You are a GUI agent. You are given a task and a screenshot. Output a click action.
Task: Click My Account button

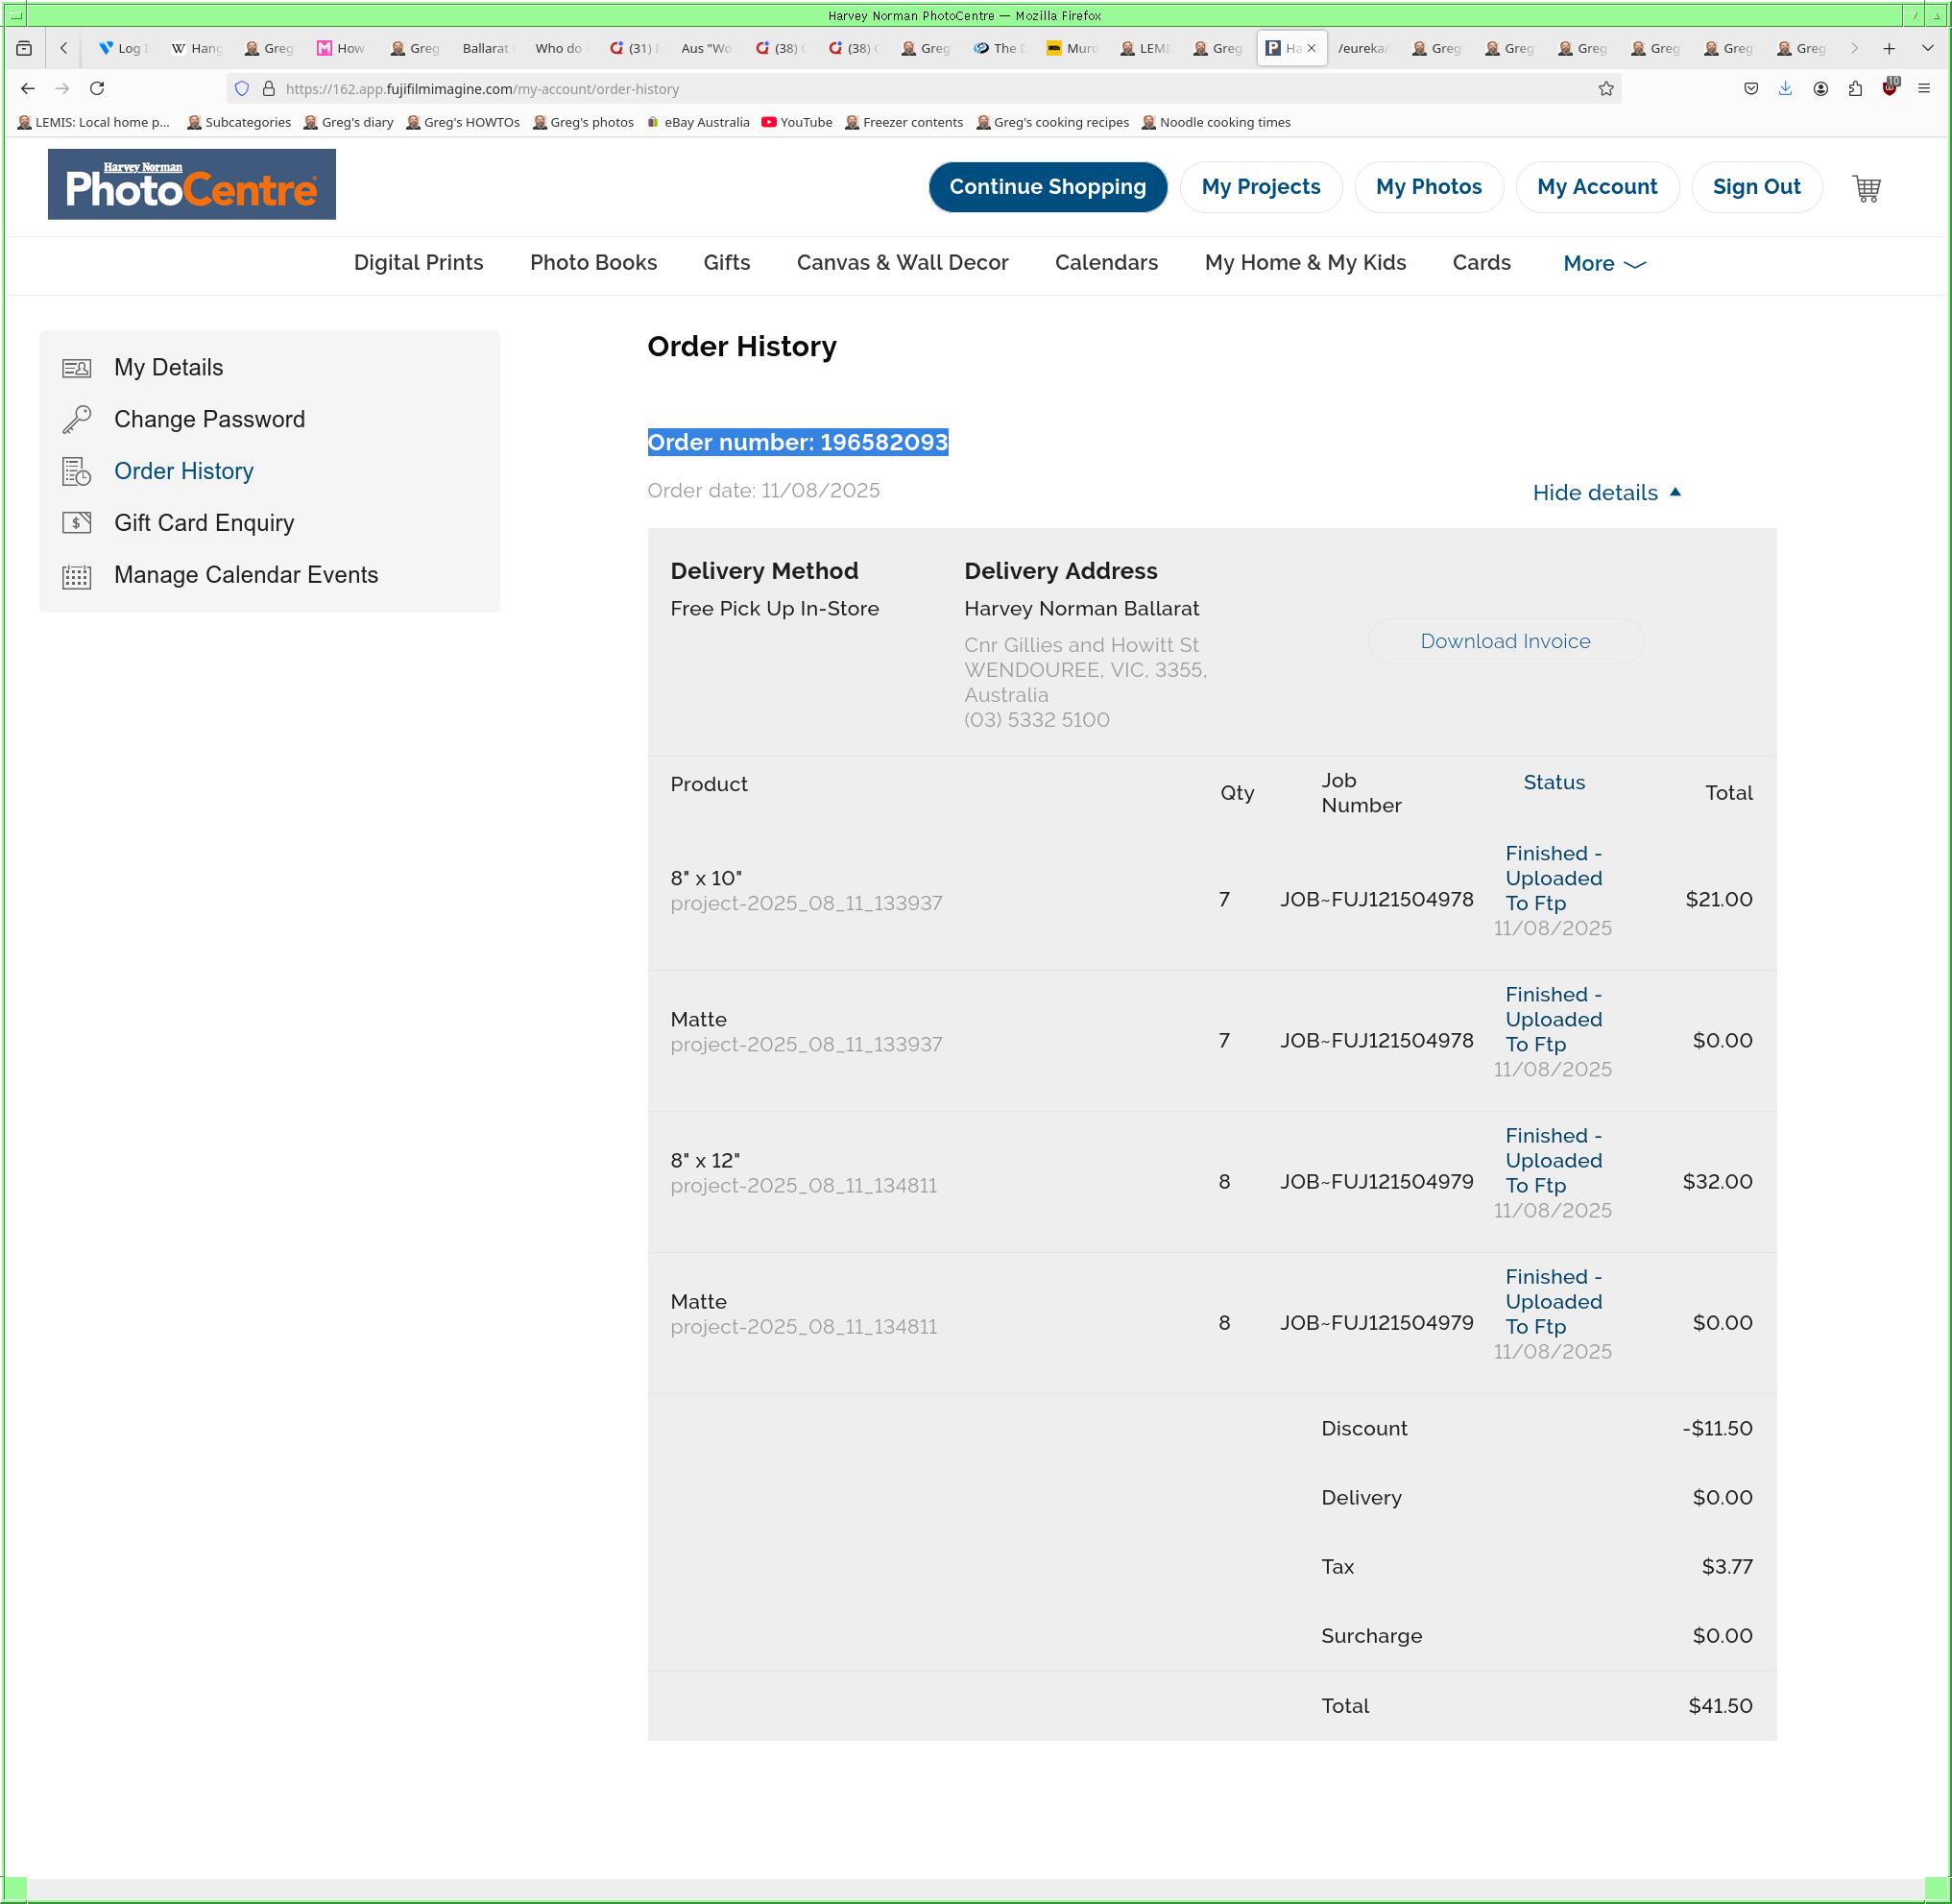tap(1597, 187)
